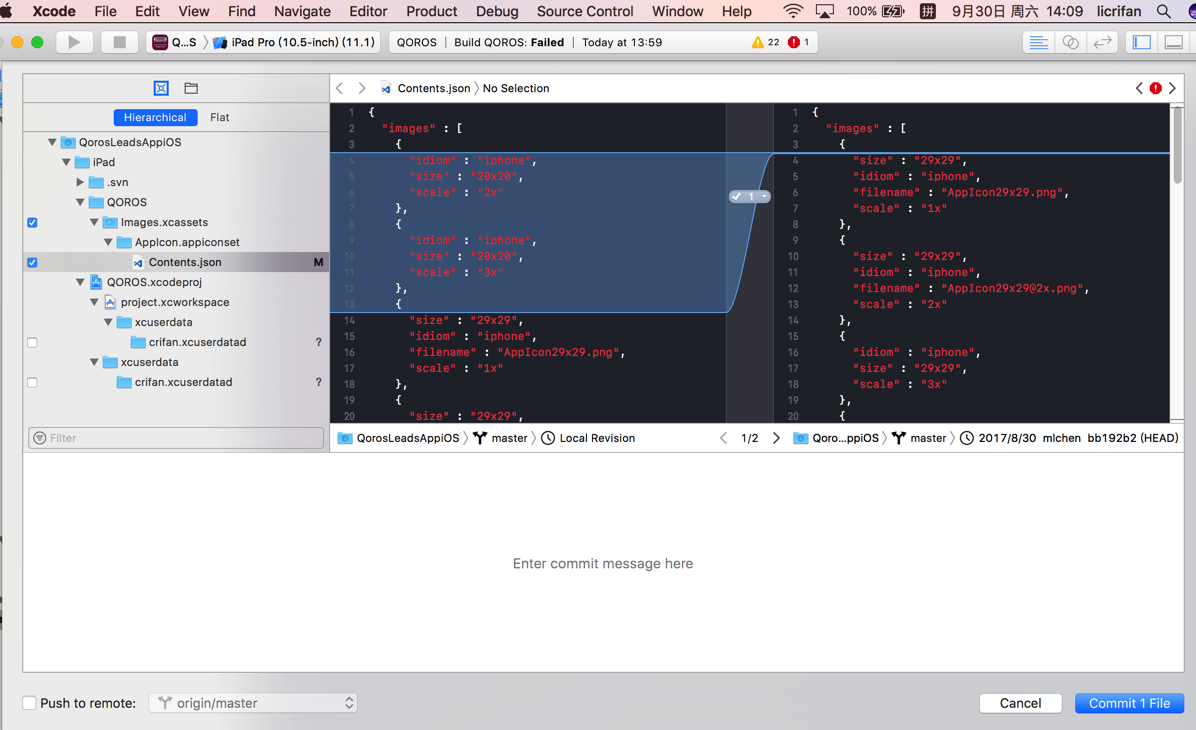Screen dimensions: 1196x730
Task: Open the AirPlay display menu
Action: (x=825, y=11)
